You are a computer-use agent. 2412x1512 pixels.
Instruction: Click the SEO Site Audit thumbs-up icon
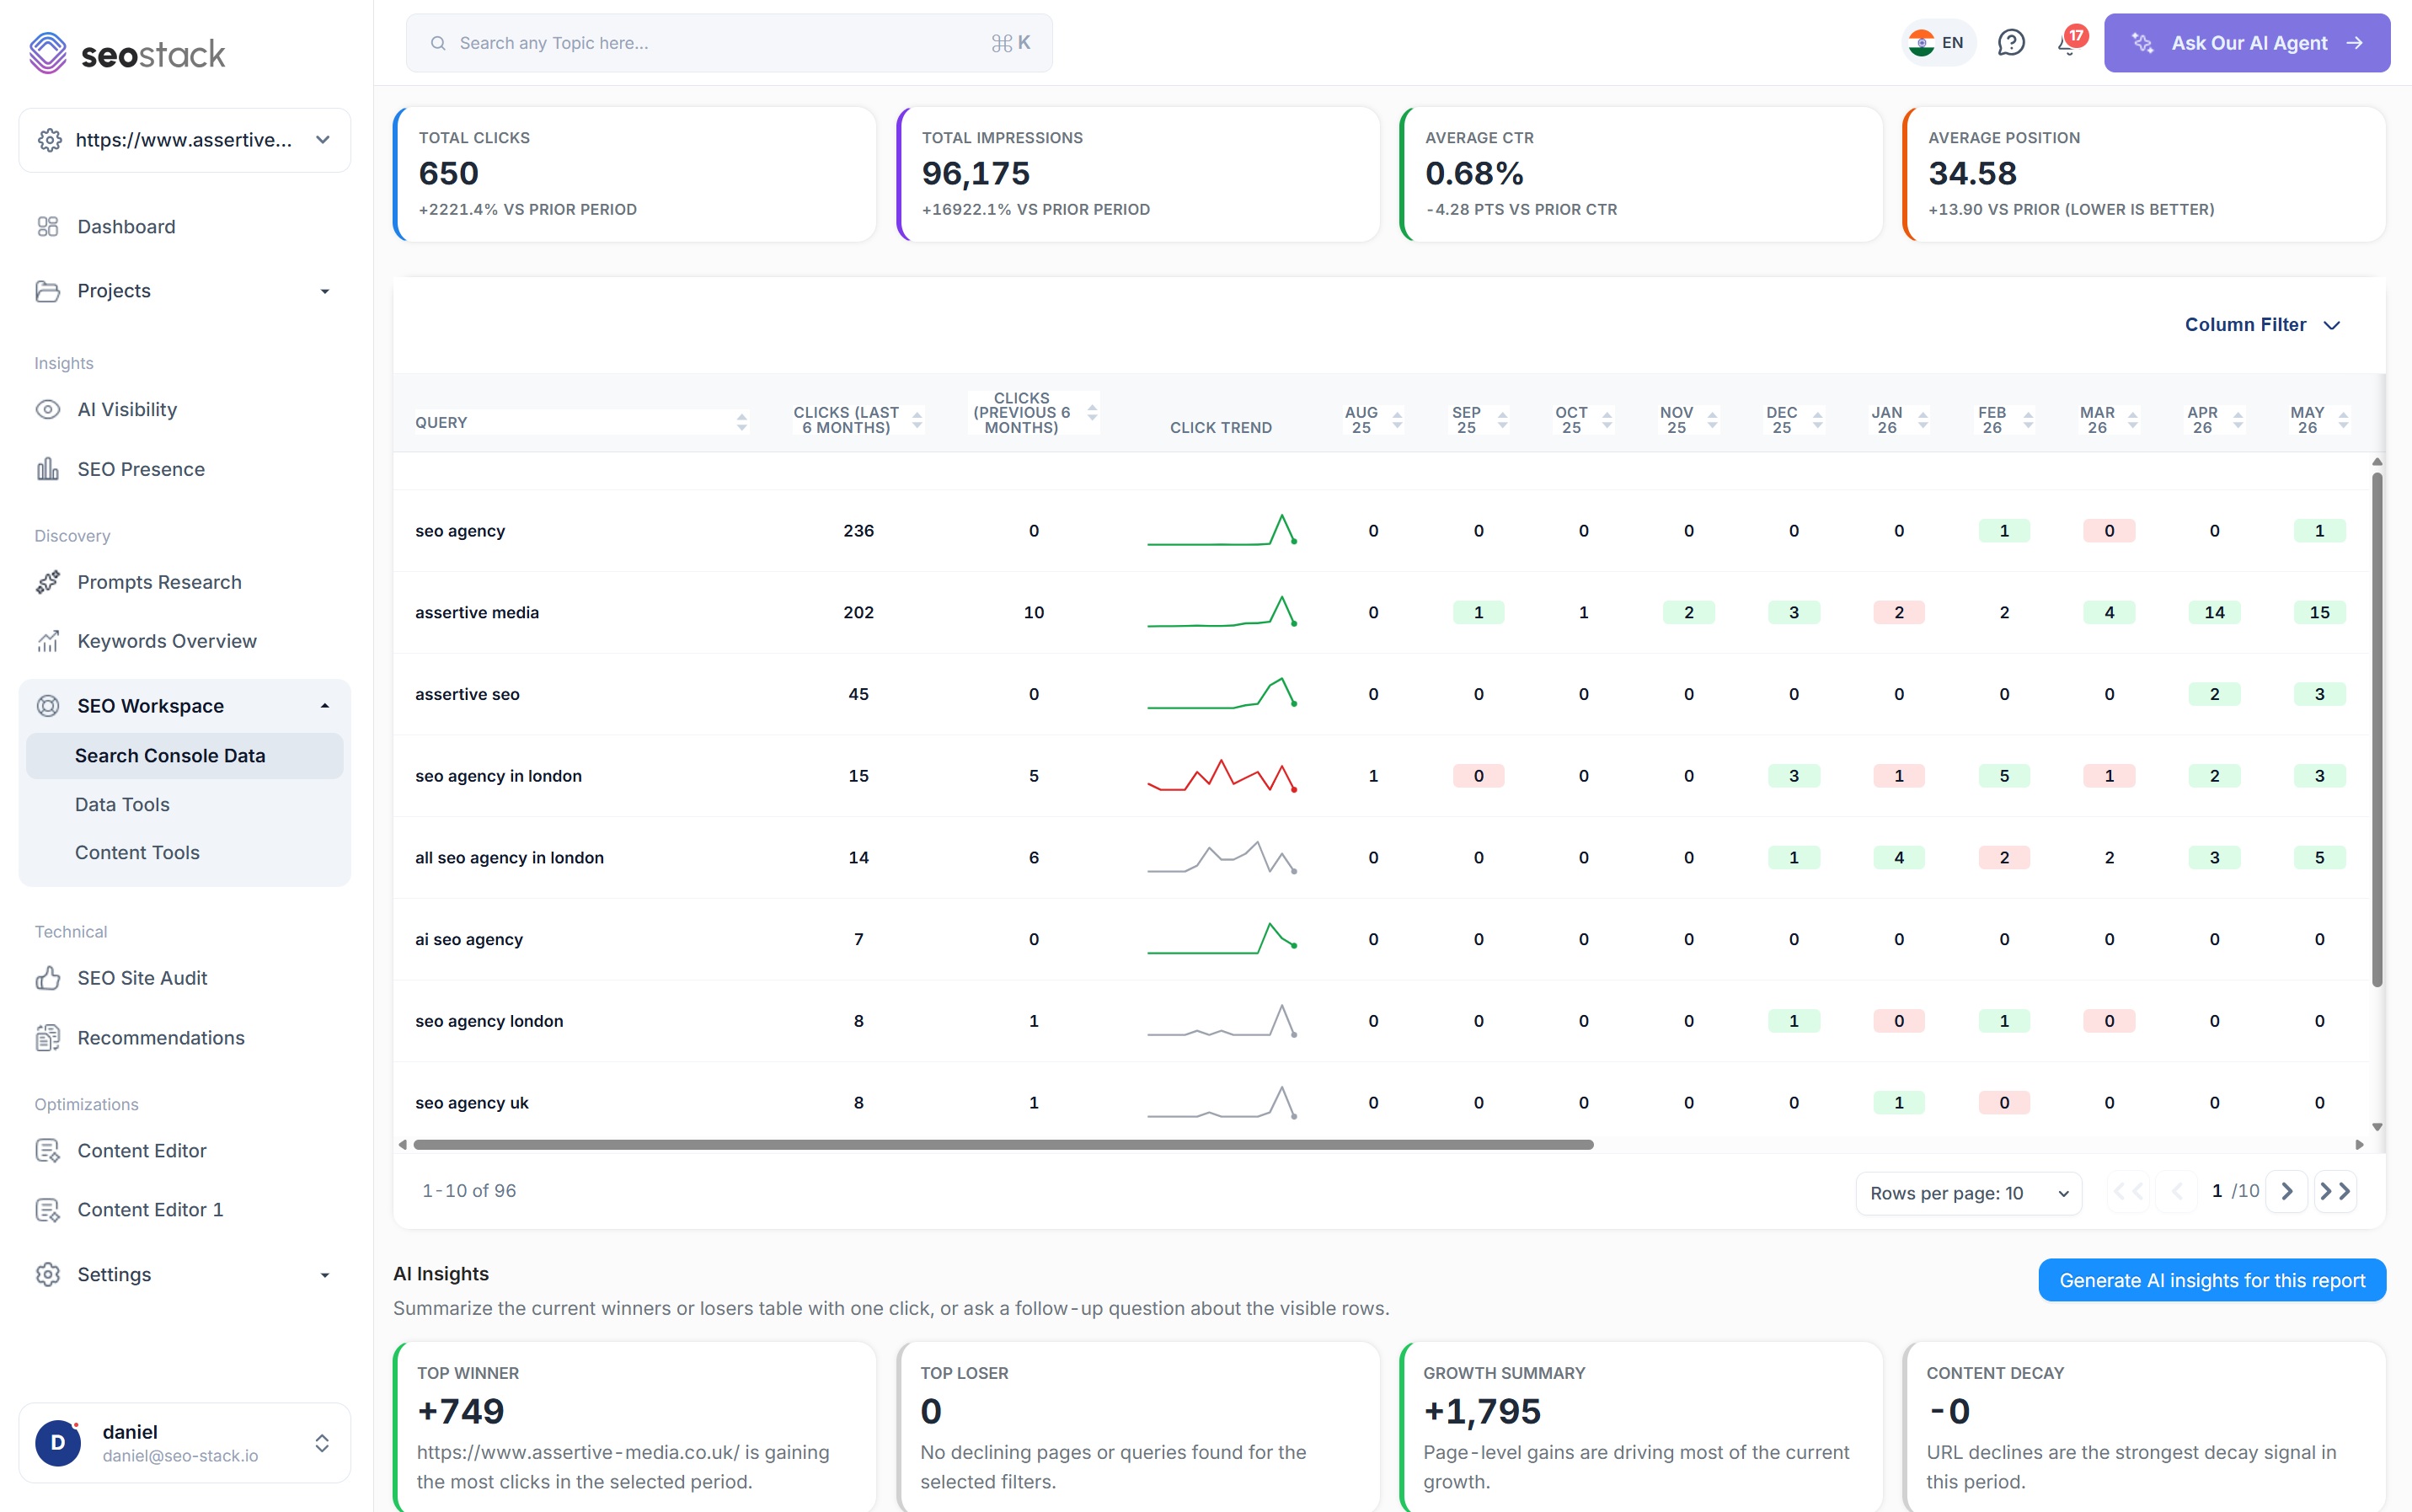(48, 978)
